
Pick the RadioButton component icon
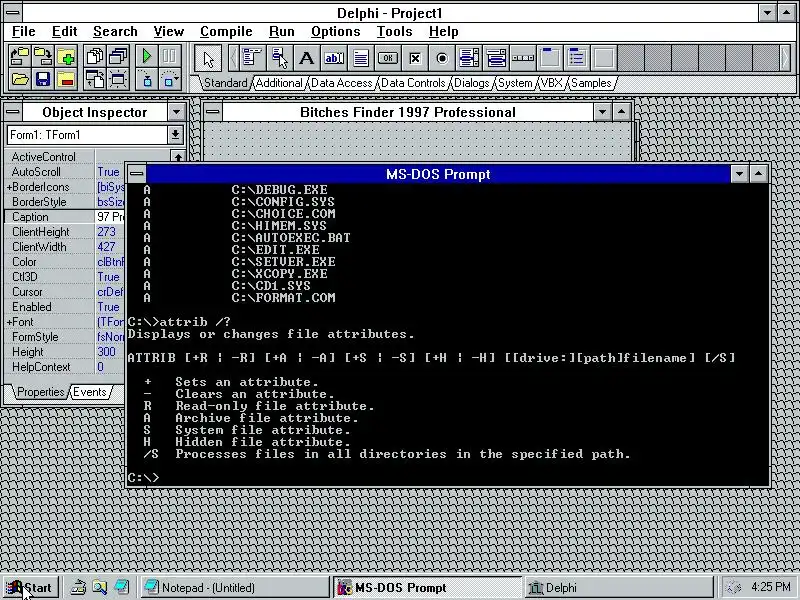pyautogui.click(x=442, y=58)
